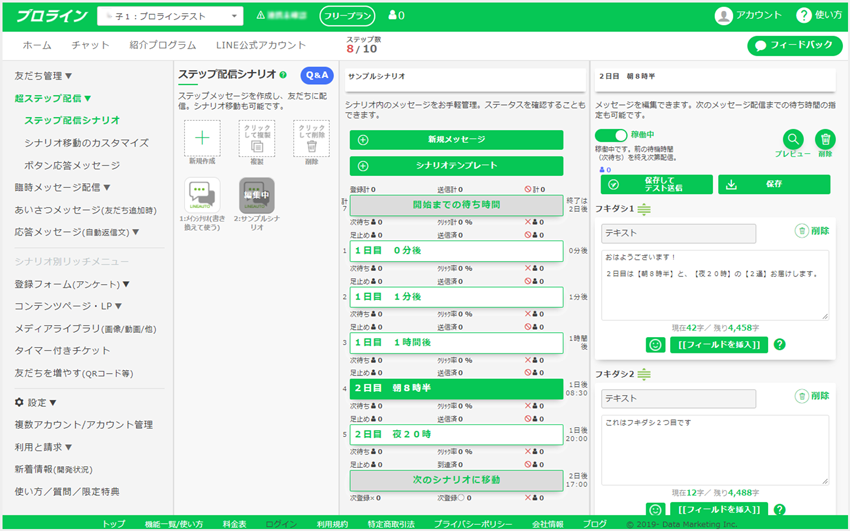
Task: Select step 1日目 1分後
Action: [x=456, y=297]
